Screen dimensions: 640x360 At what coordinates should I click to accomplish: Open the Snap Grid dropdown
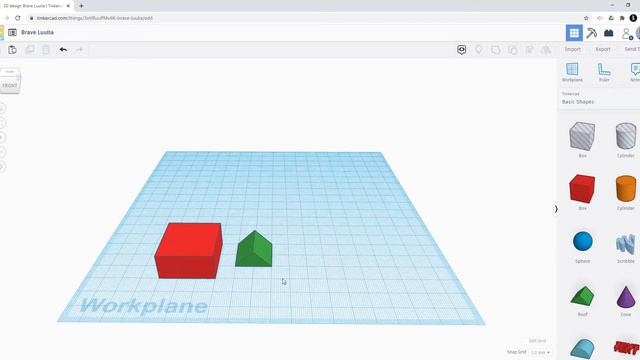point(540,352)
